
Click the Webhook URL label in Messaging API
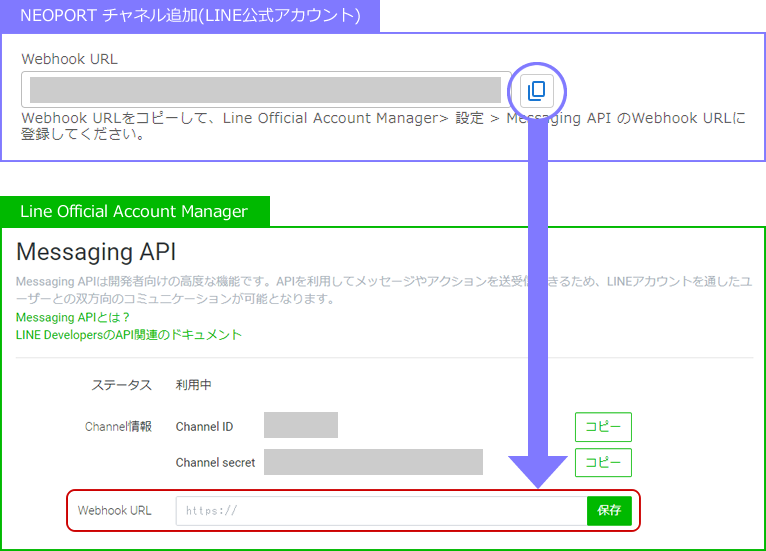115,510
